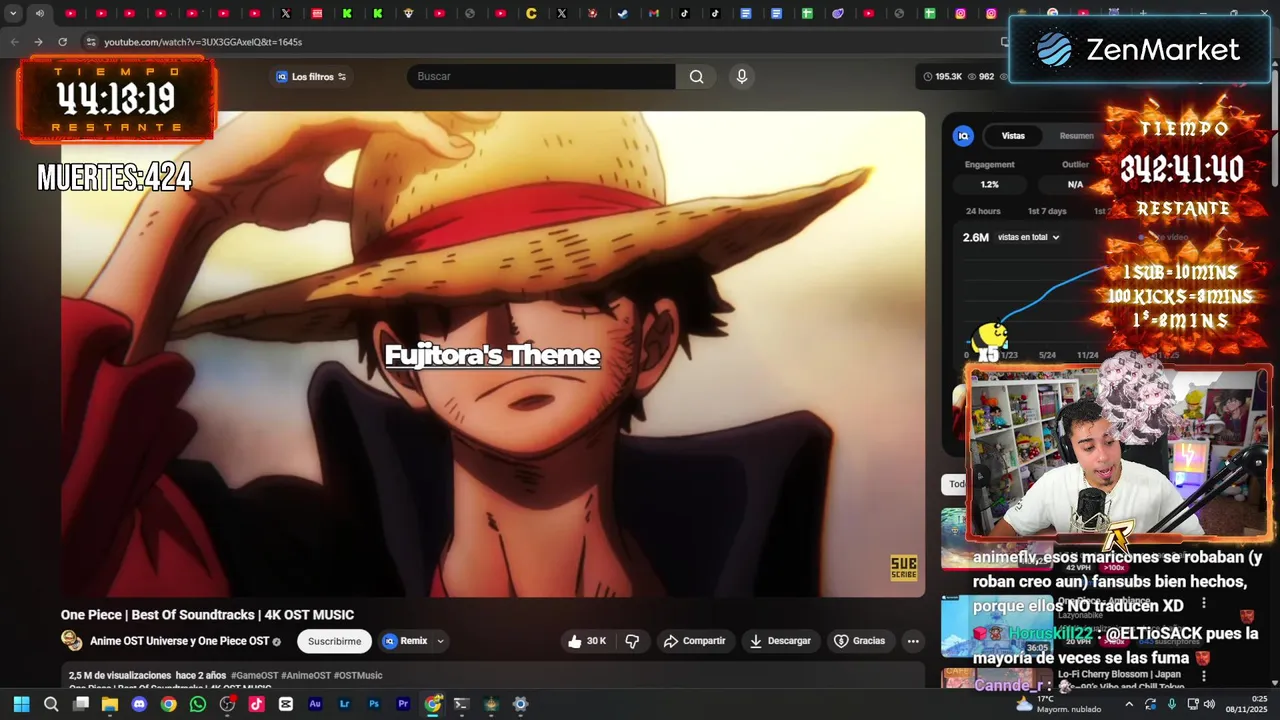
Task: Click the YouTube search magnifier button
Action: [x=696, y=77]
